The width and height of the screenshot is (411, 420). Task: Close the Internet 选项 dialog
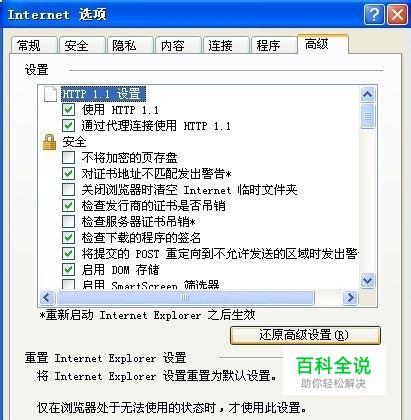pos(397,15)
